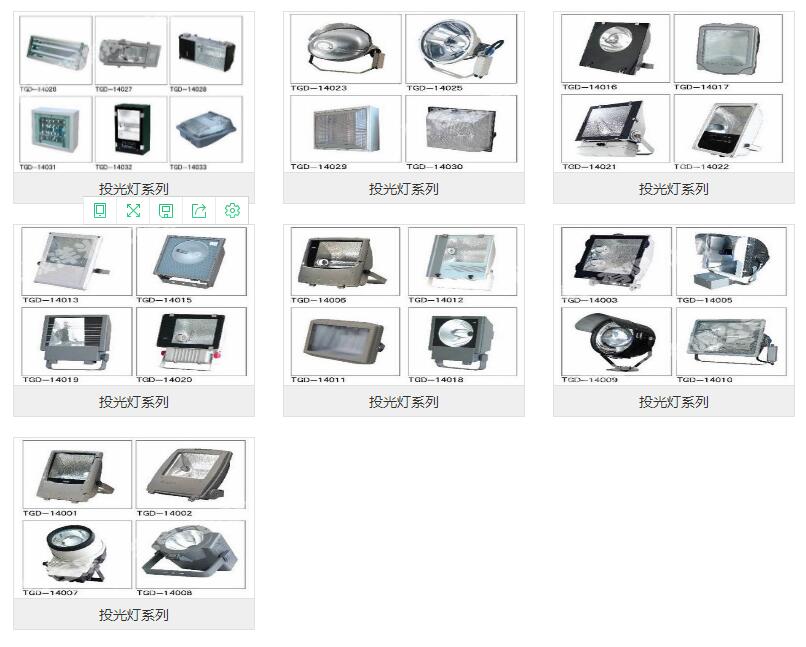Viewport: 806px width, 647px height.
Task: Open the TGD-14012 light gray lamp photo
Action: tap(463, 262)
